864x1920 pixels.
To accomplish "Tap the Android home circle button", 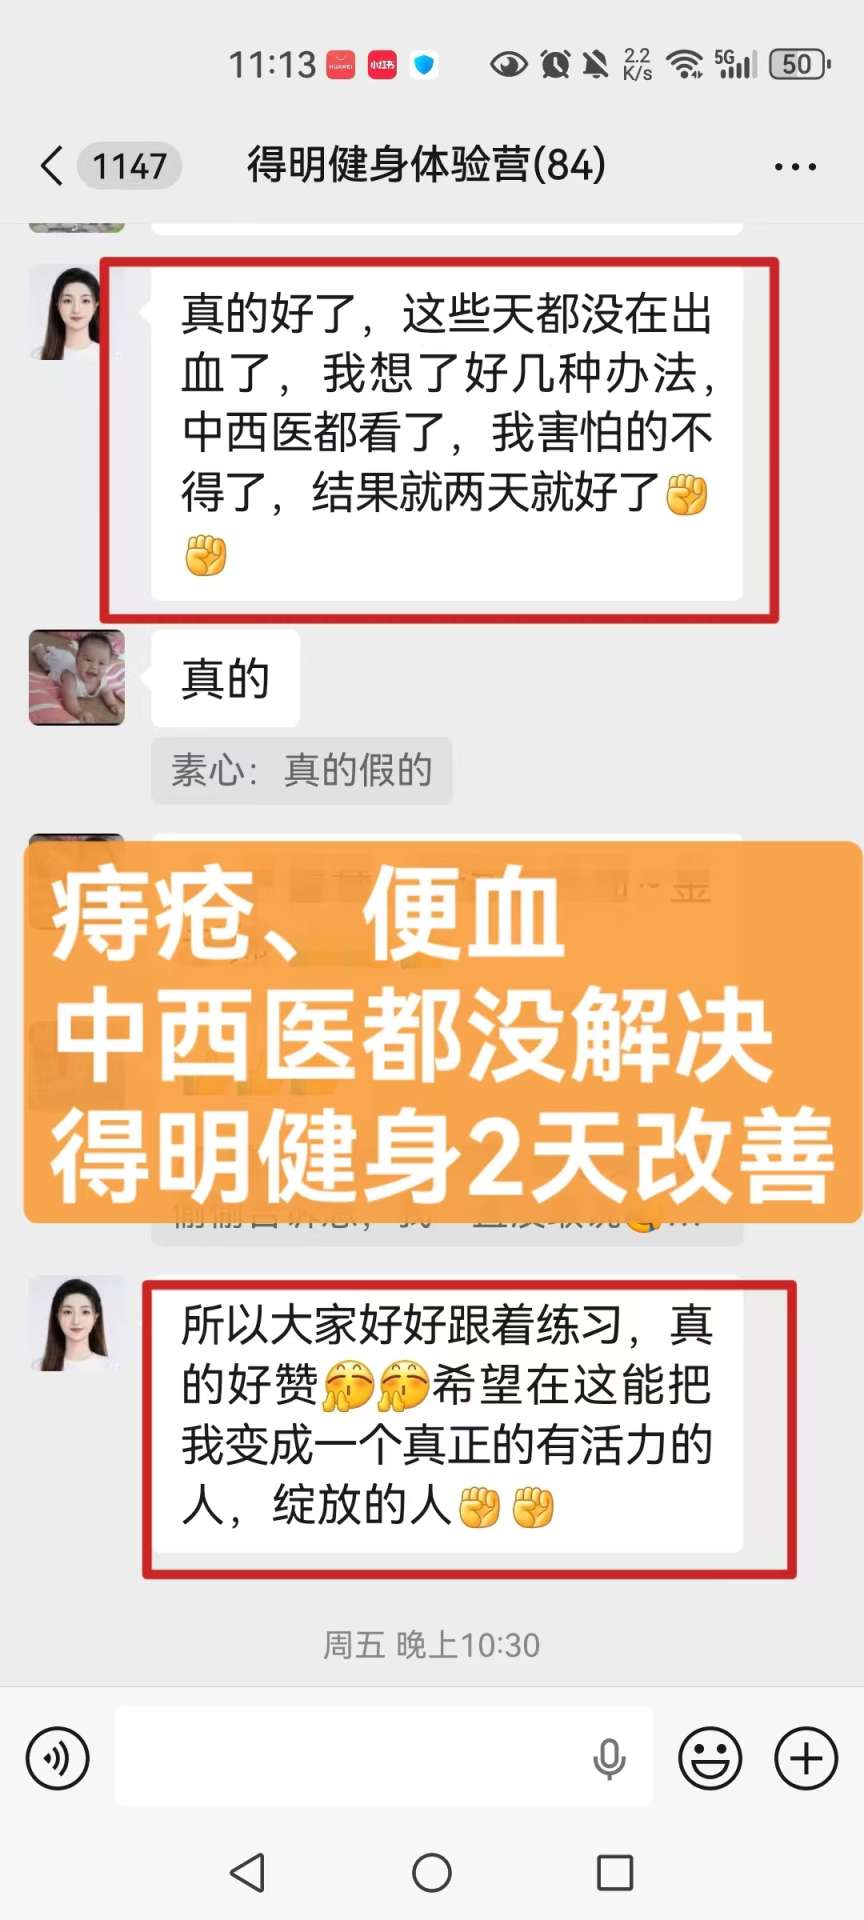I will click(x=432, y=1872).
